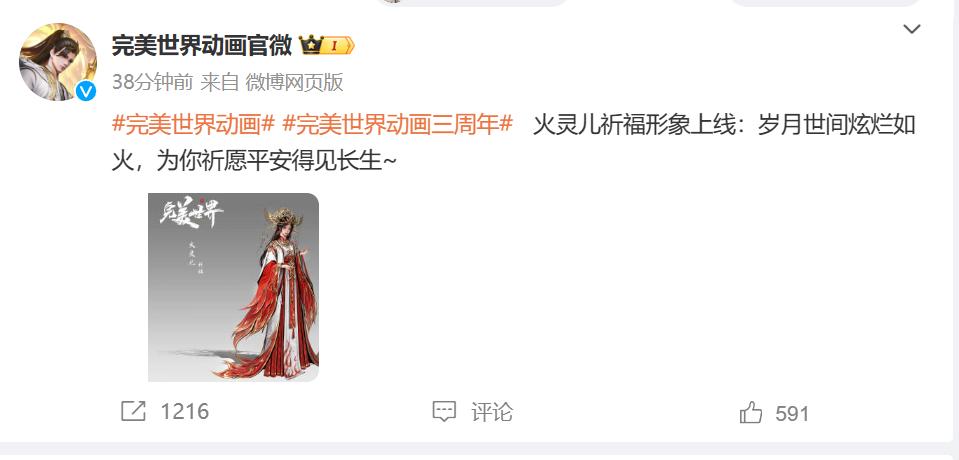Click the like count 591
This screenshot has width=959, height=460.
tap(792, 414)
